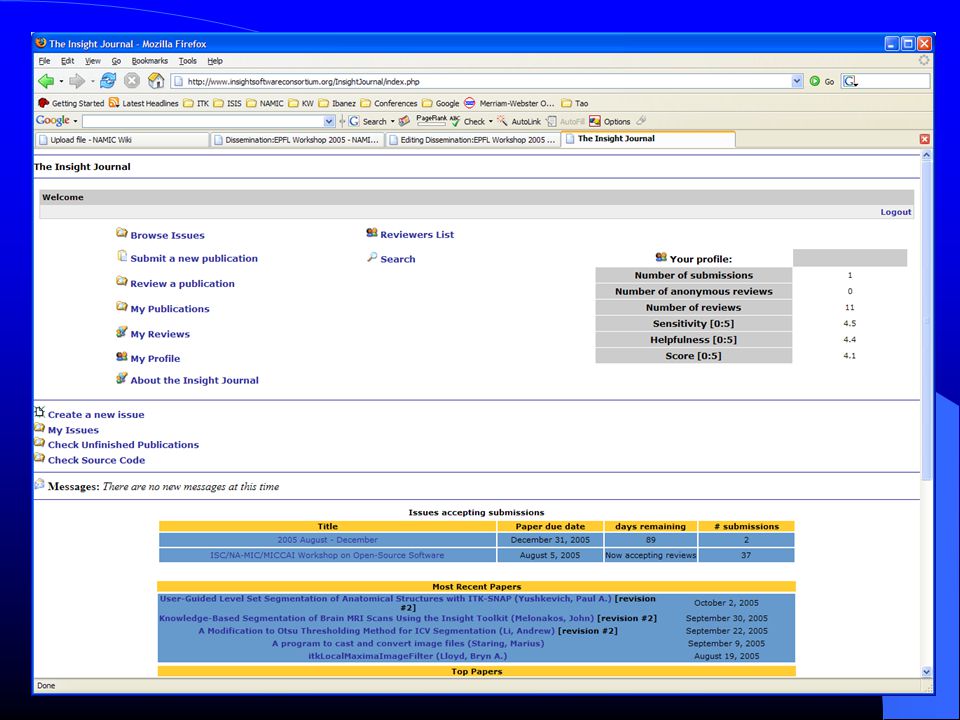Click the Getting Started bookmark icon
The height and width of the screenshot is (720, 960).
pos(43,103)
